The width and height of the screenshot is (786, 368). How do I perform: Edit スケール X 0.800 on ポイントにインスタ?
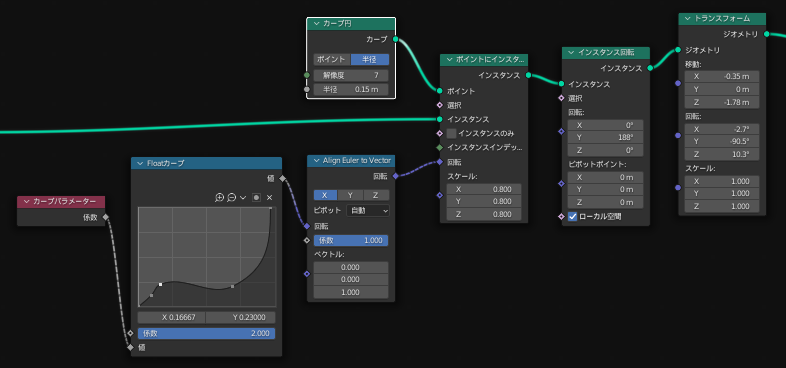484,189
